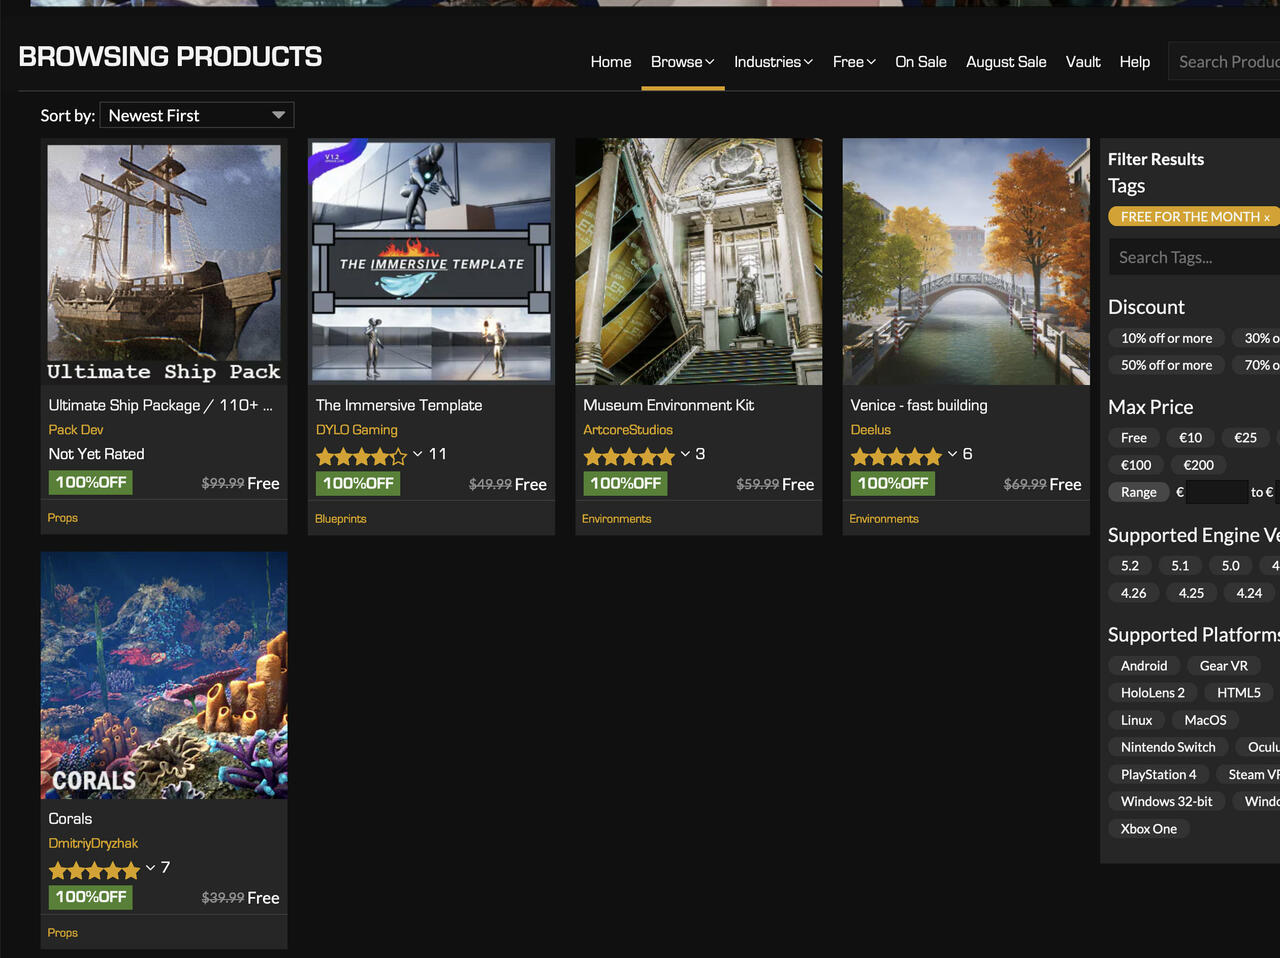Visit the Deelus seller page

[x=871, y=429]
